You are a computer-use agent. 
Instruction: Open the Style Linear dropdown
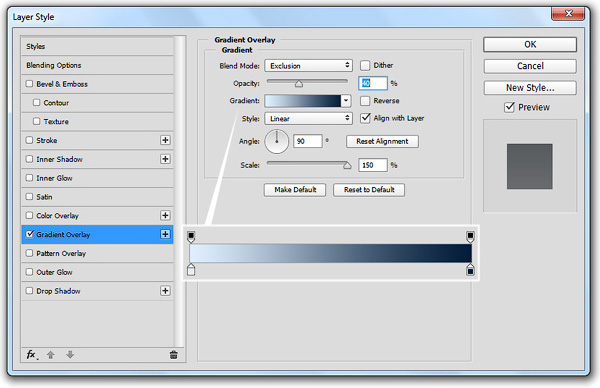coord(308,119)
